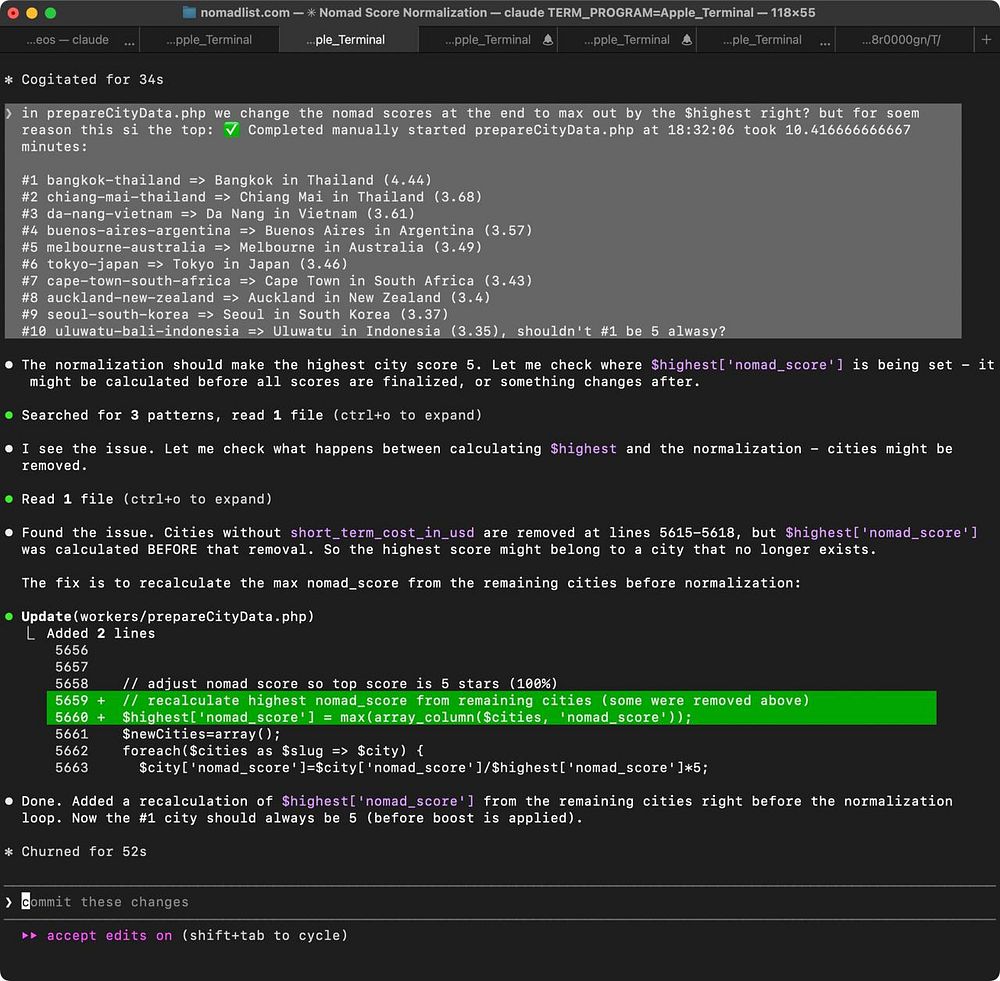Click the green bullet next to Update
This screenshot has height=981, width=1000.
(x=9, y=616)
